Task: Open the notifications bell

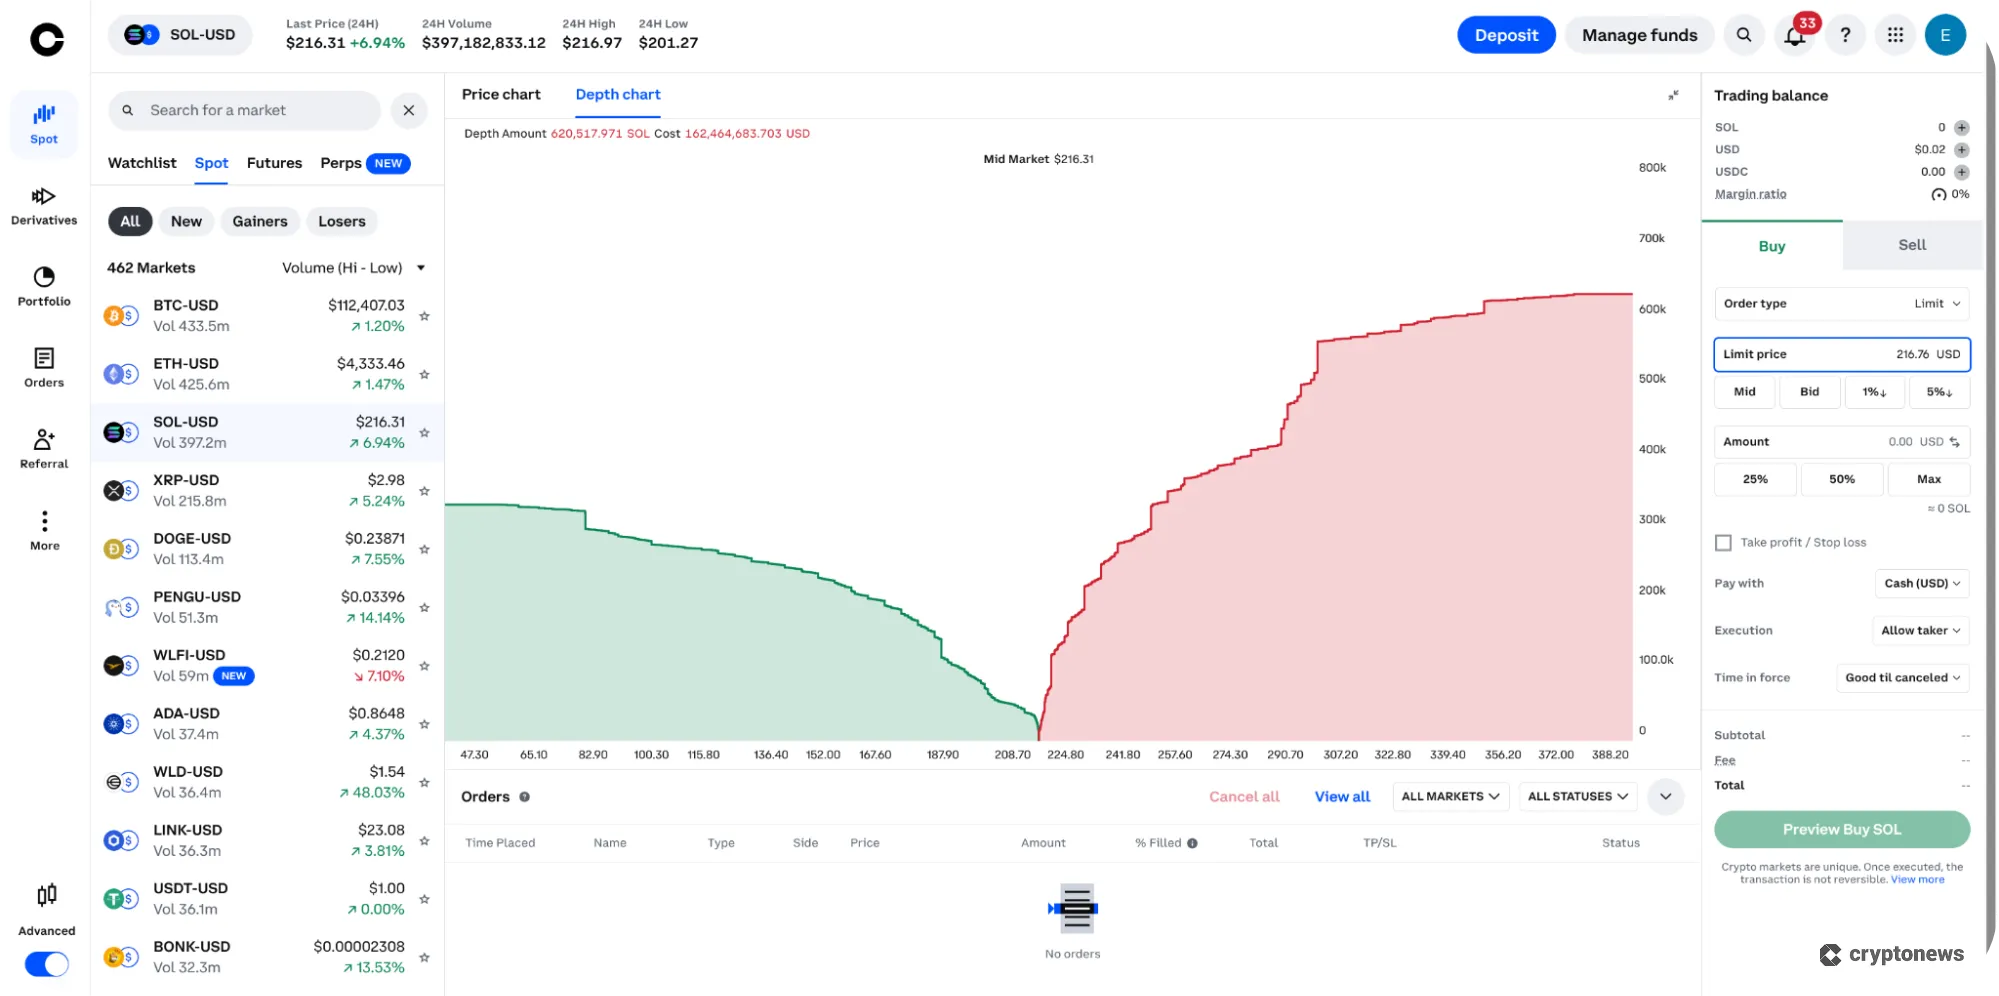Action: [1794, 34]
